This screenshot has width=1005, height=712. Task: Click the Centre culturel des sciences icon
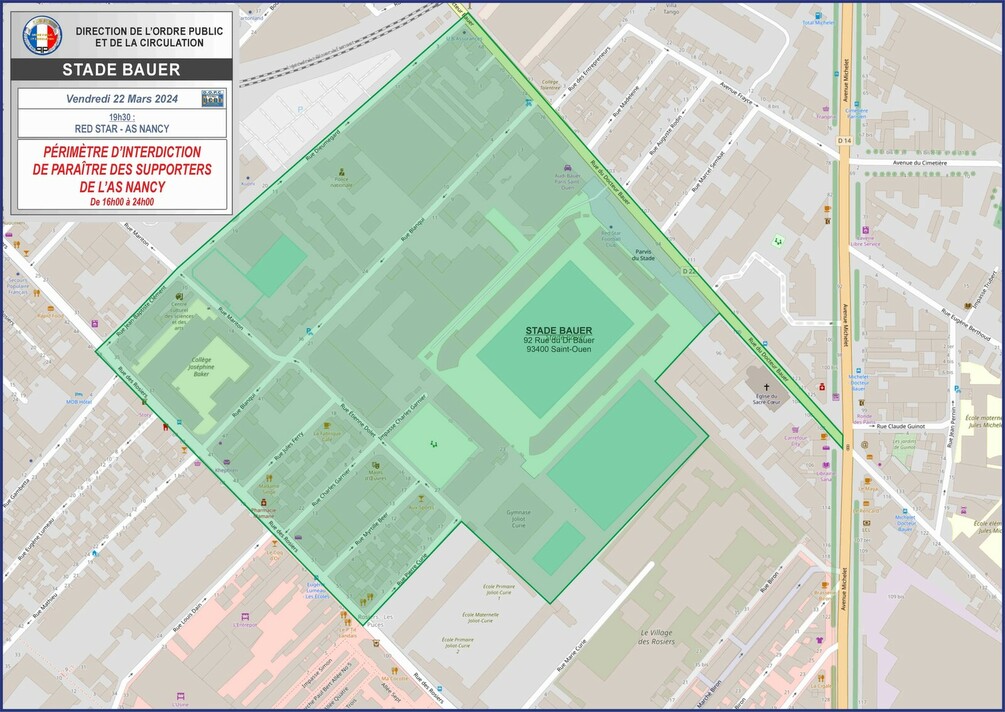179,296
